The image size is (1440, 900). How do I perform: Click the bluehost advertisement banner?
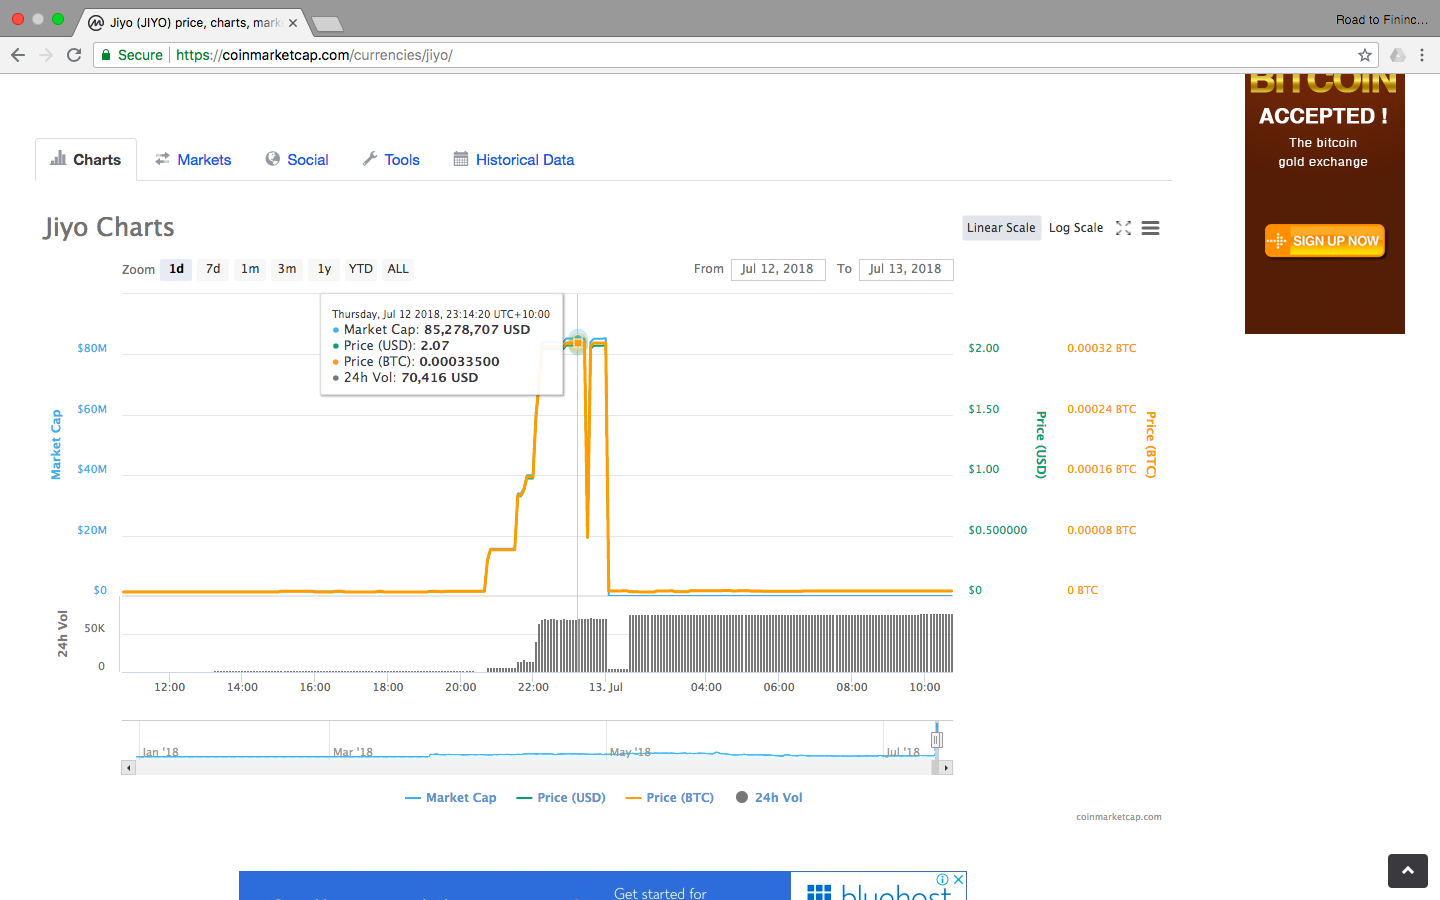coord(603,886)
